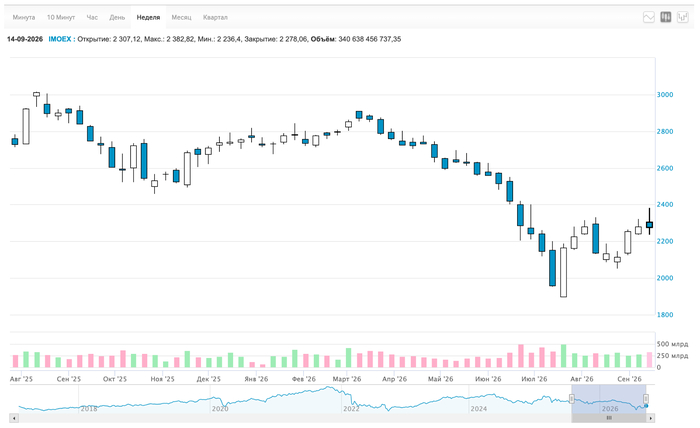Click the latest black candlestick
Viewport: 700px width, 428px height.
click(649, 224)
